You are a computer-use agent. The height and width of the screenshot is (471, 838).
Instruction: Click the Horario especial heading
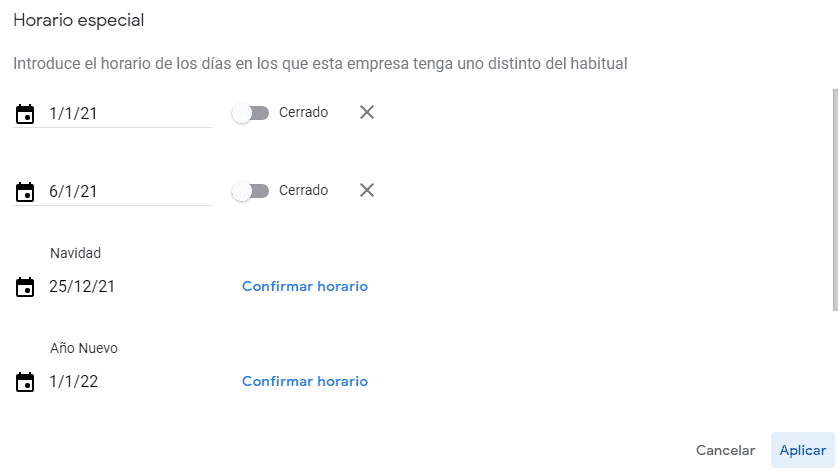77,20
